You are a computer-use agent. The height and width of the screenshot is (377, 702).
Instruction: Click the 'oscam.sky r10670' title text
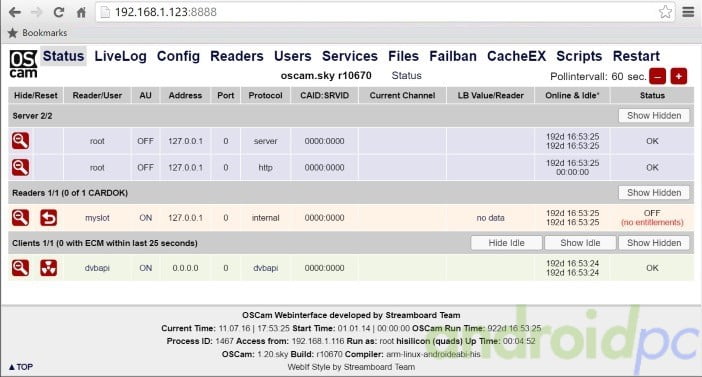[326, 76]
